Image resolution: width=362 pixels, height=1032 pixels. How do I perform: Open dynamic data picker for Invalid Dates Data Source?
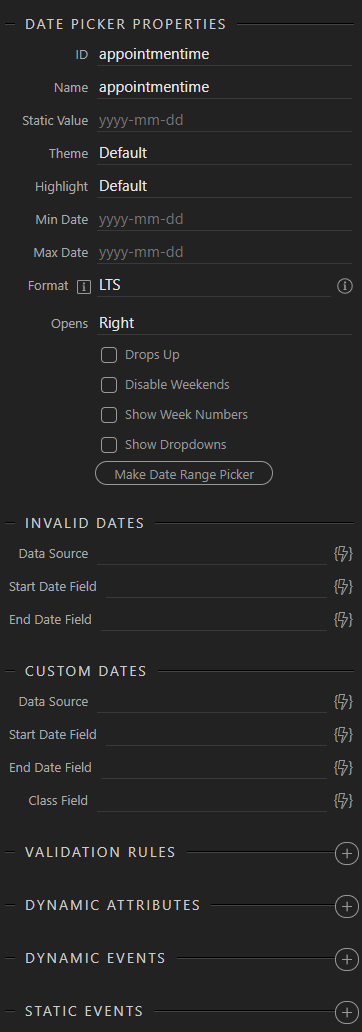click(x=343, y=554)
